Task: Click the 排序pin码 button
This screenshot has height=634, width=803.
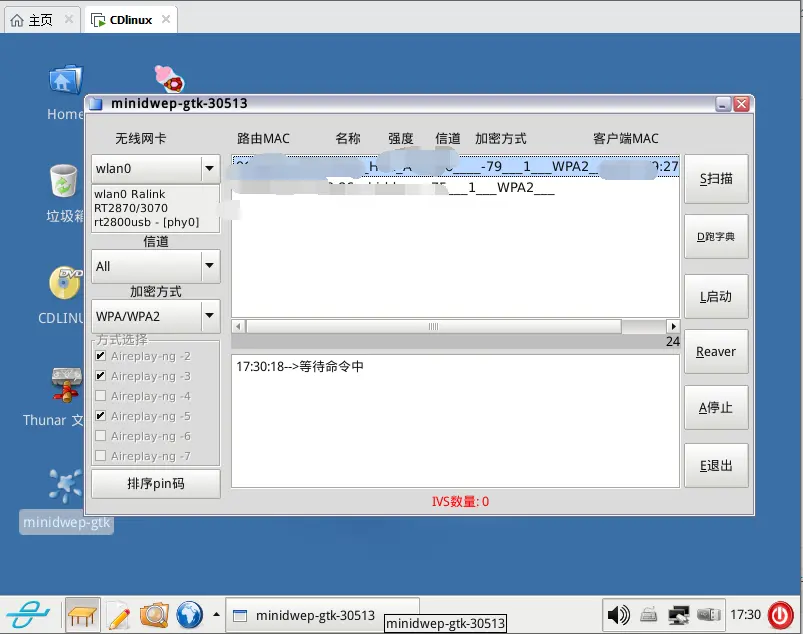Action: pos(155,484)
